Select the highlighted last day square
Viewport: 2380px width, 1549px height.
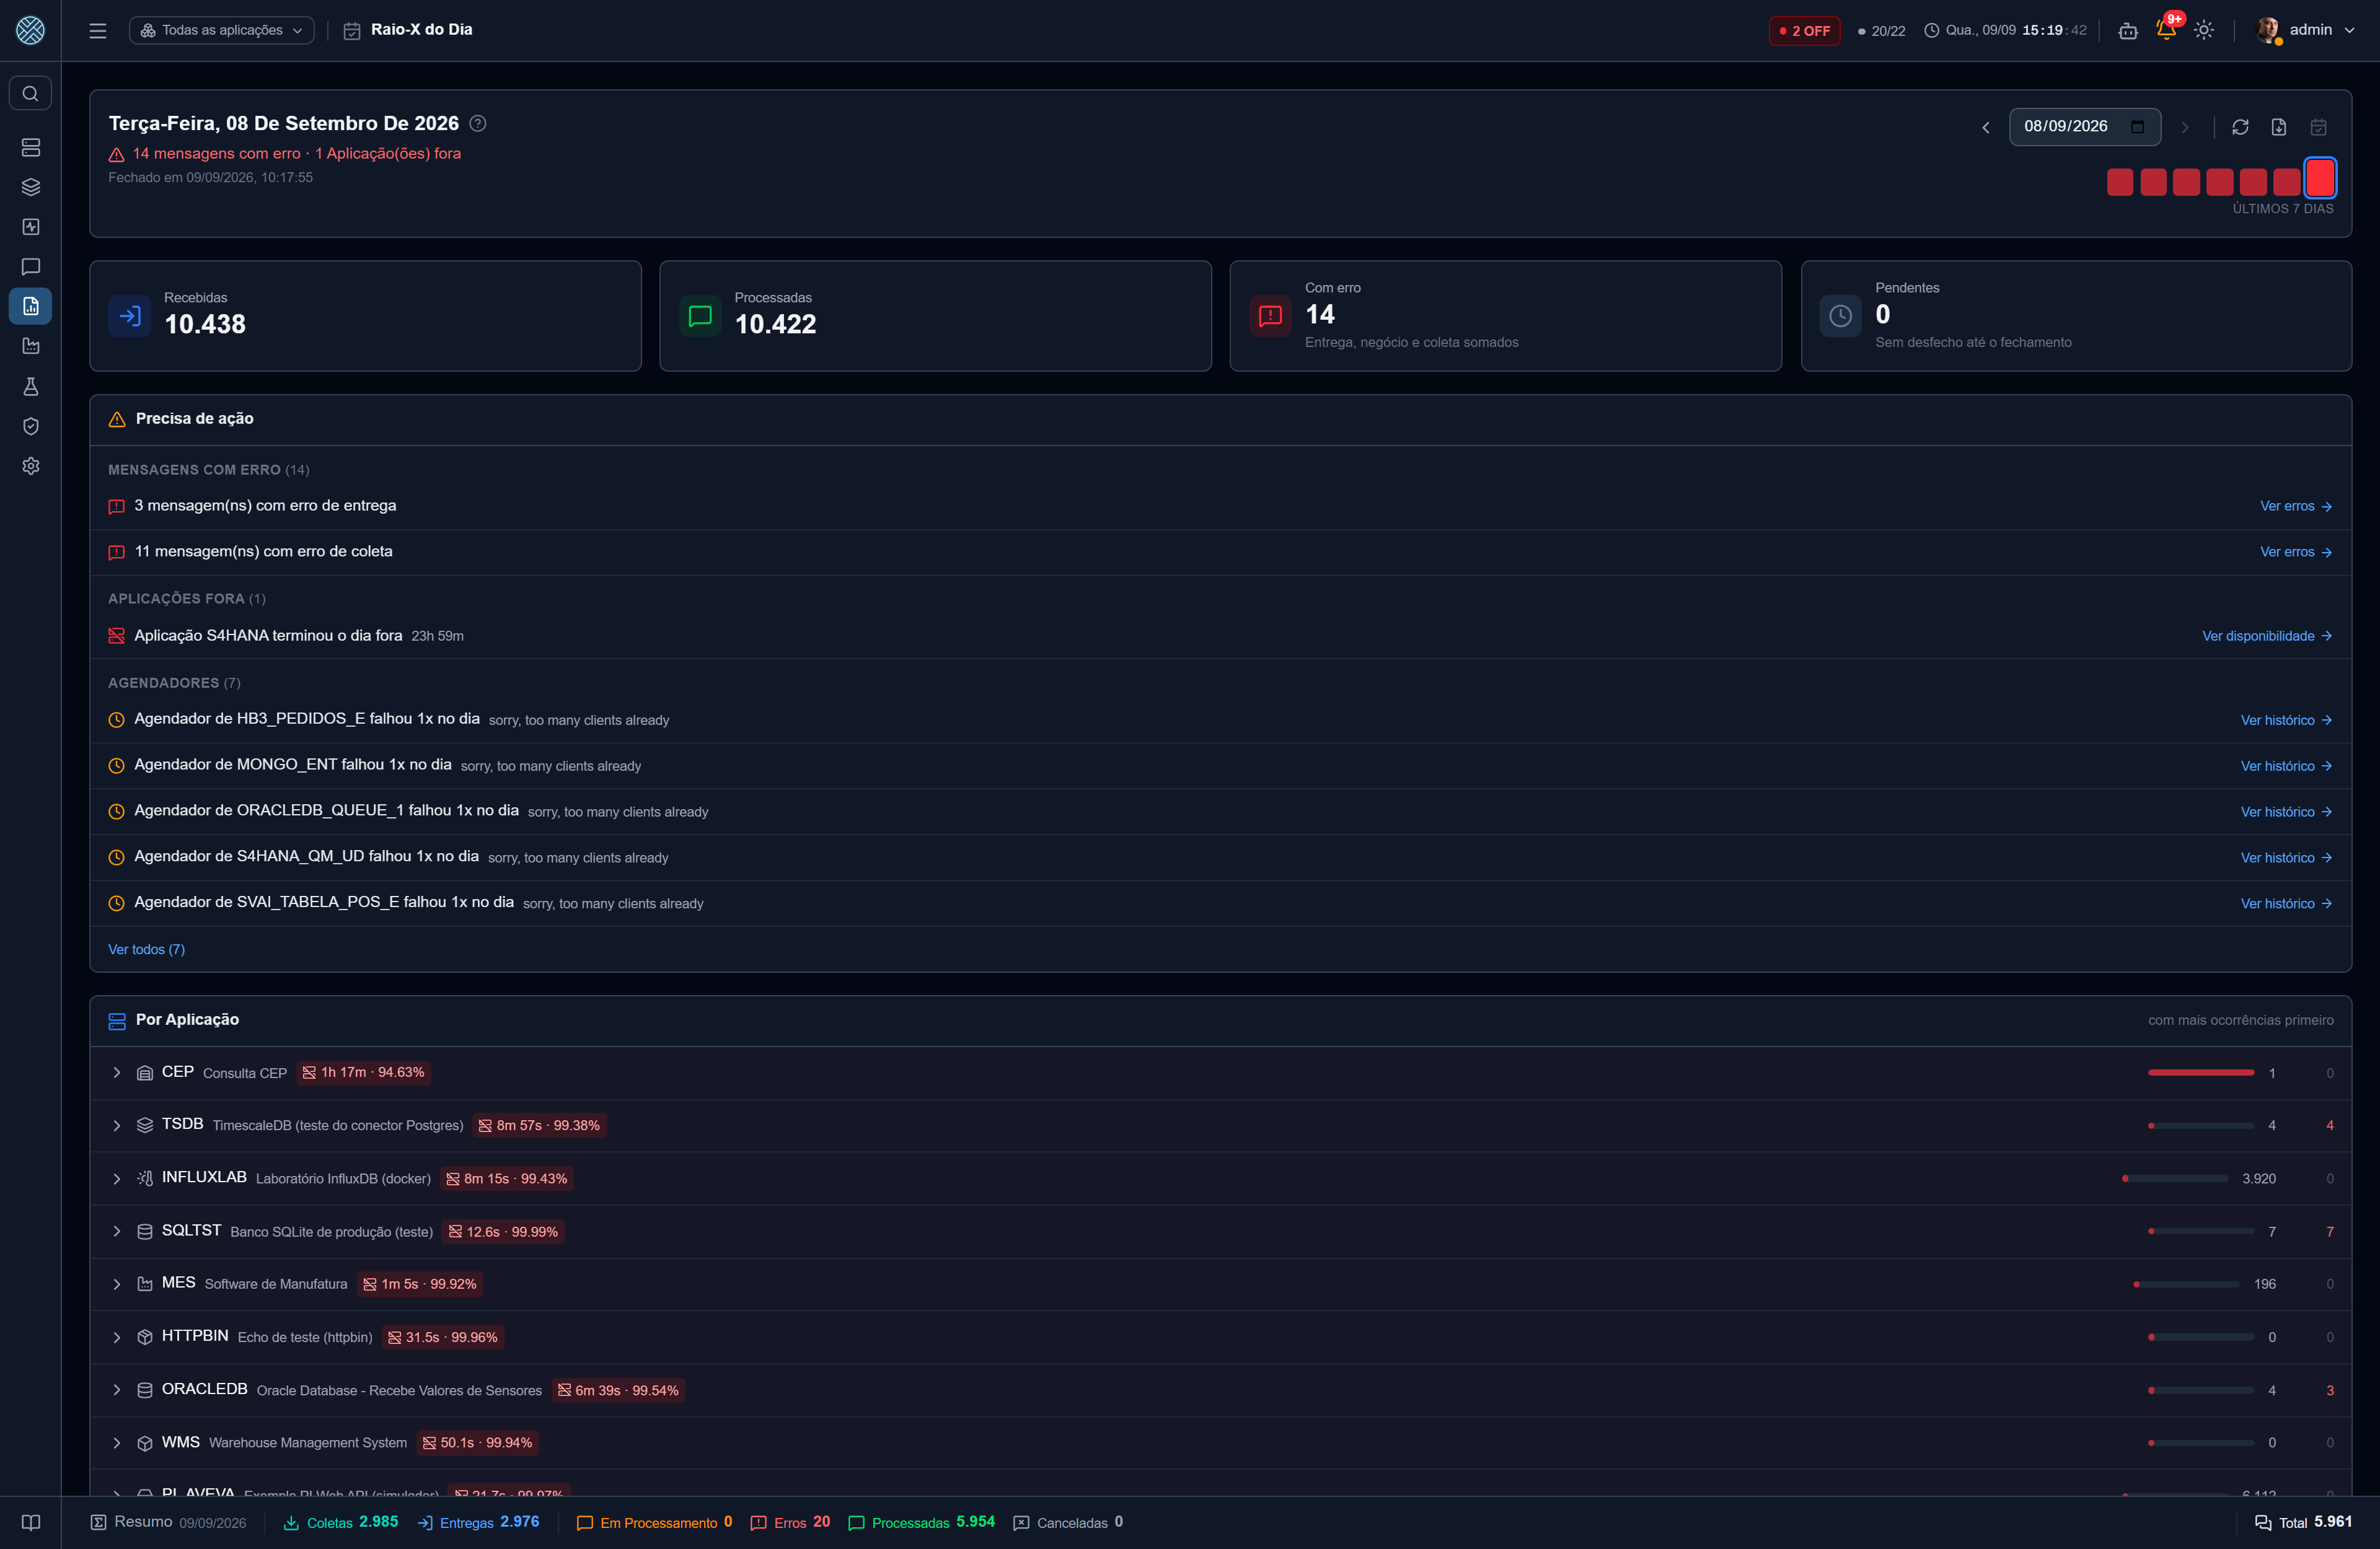click(x=2320, y=179)
